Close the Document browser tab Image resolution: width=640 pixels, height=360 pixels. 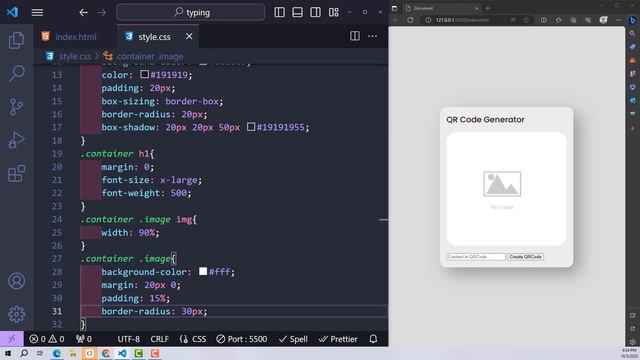(476, 8)
